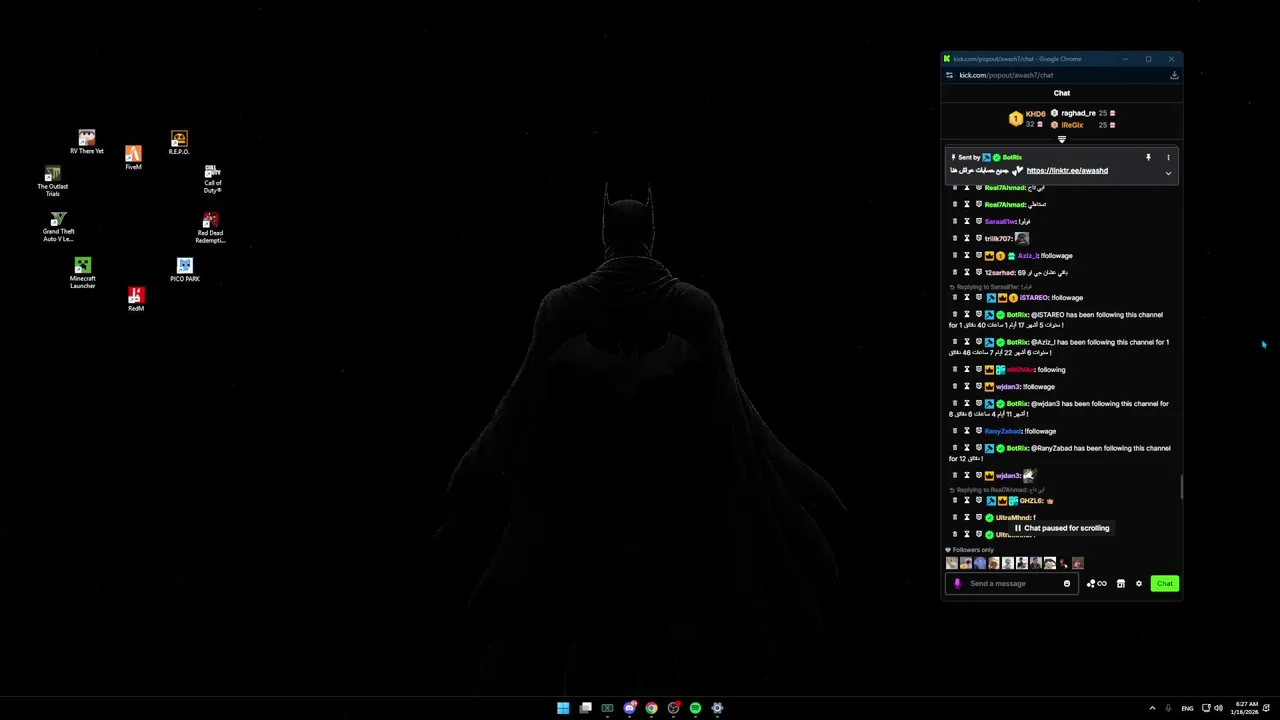Launch the FiveM desktop shortcut
Image resolution: width=1280 pixels, height=720 pixels.
[x=133, y=158]
